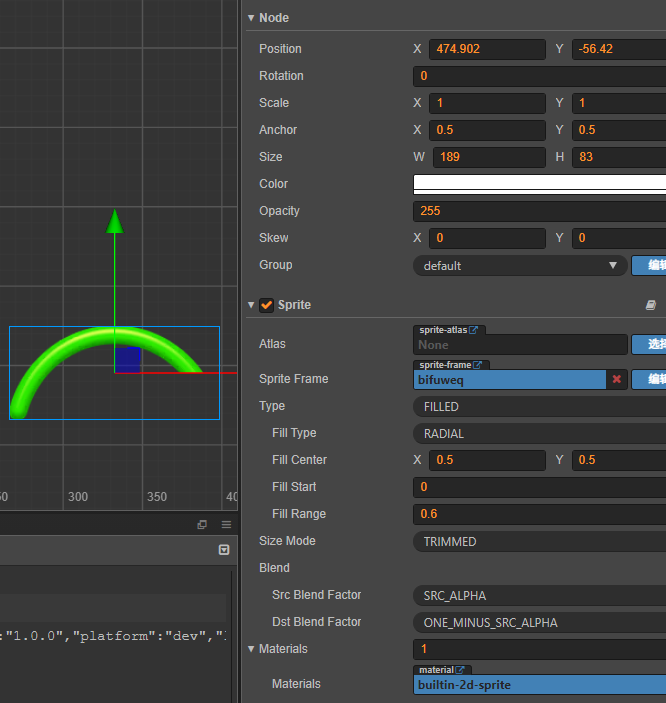The image size is (666, 703).
Task: Open the Fill Type RADIAL dropdown
Action: [x=539, y=434]
